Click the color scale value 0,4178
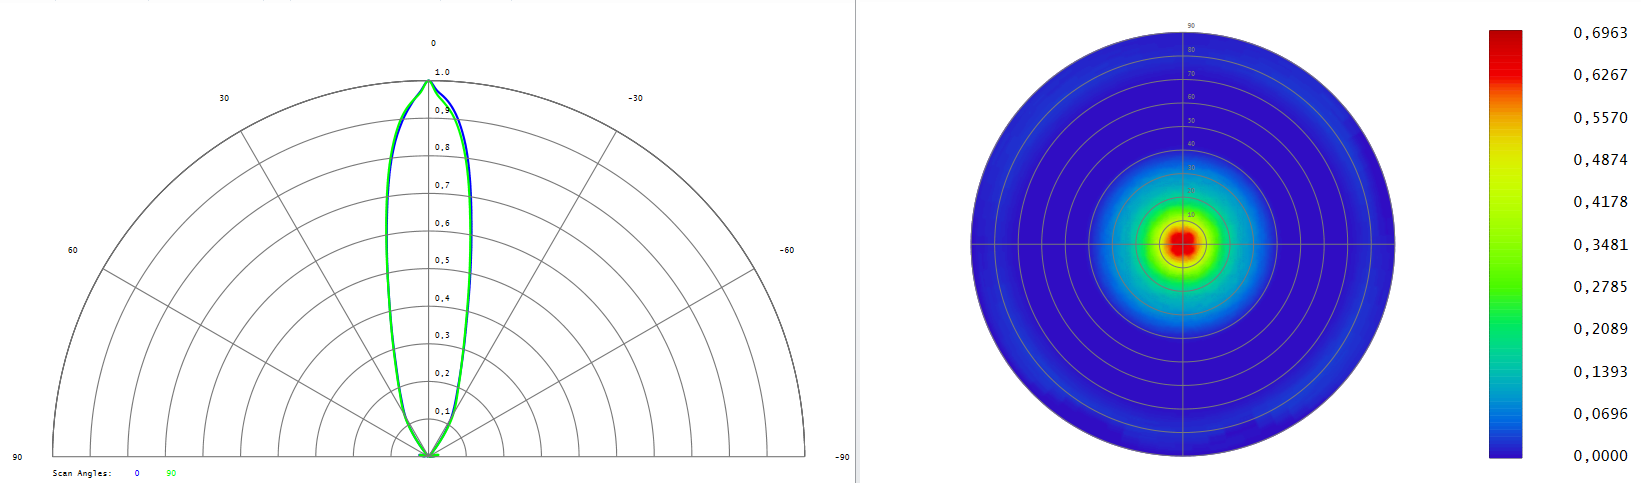The image size is (1641, 483). tap(1600, 201)
